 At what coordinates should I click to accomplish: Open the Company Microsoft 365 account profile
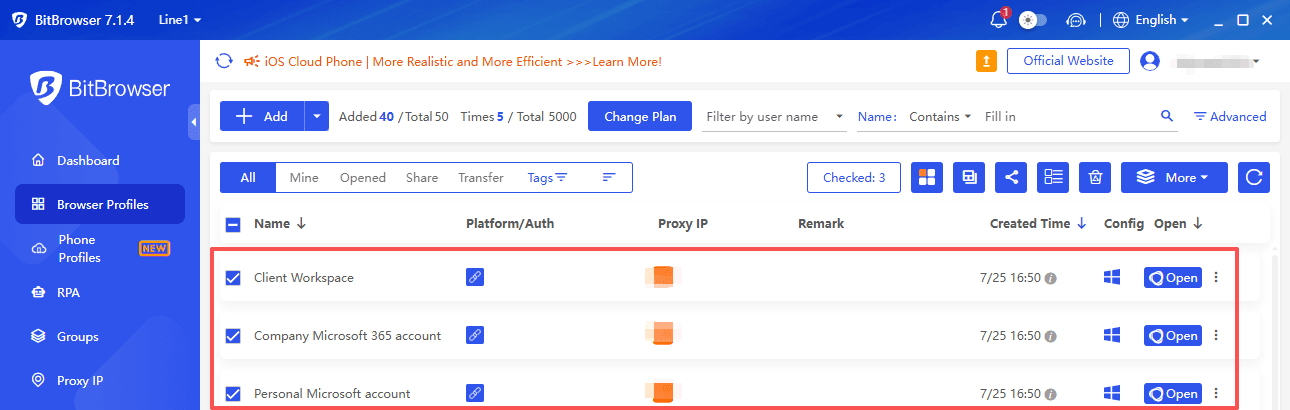(x=1173, y=336)
